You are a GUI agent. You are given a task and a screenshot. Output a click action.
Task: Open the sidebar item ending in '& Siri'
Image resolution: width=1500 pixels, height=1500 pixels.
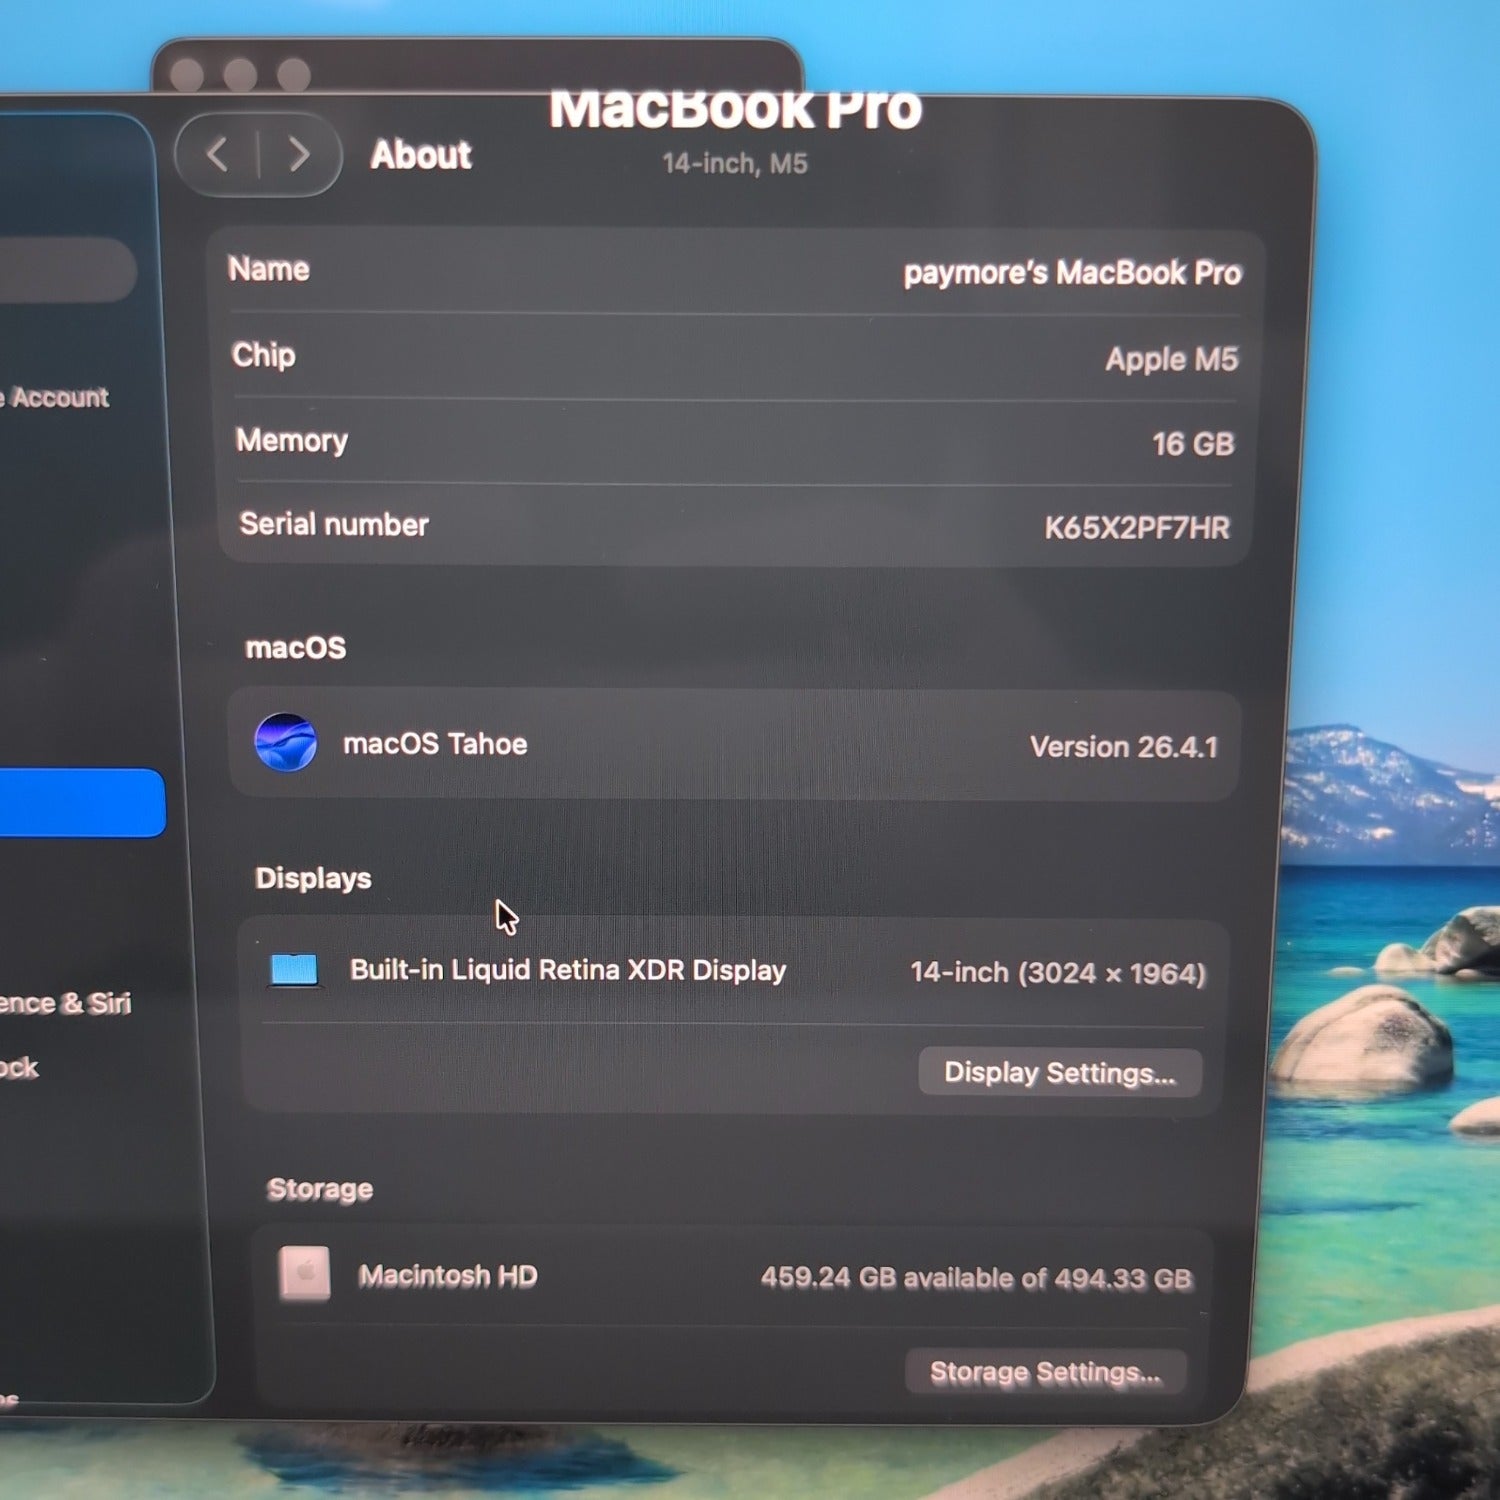coord(65,1003)
